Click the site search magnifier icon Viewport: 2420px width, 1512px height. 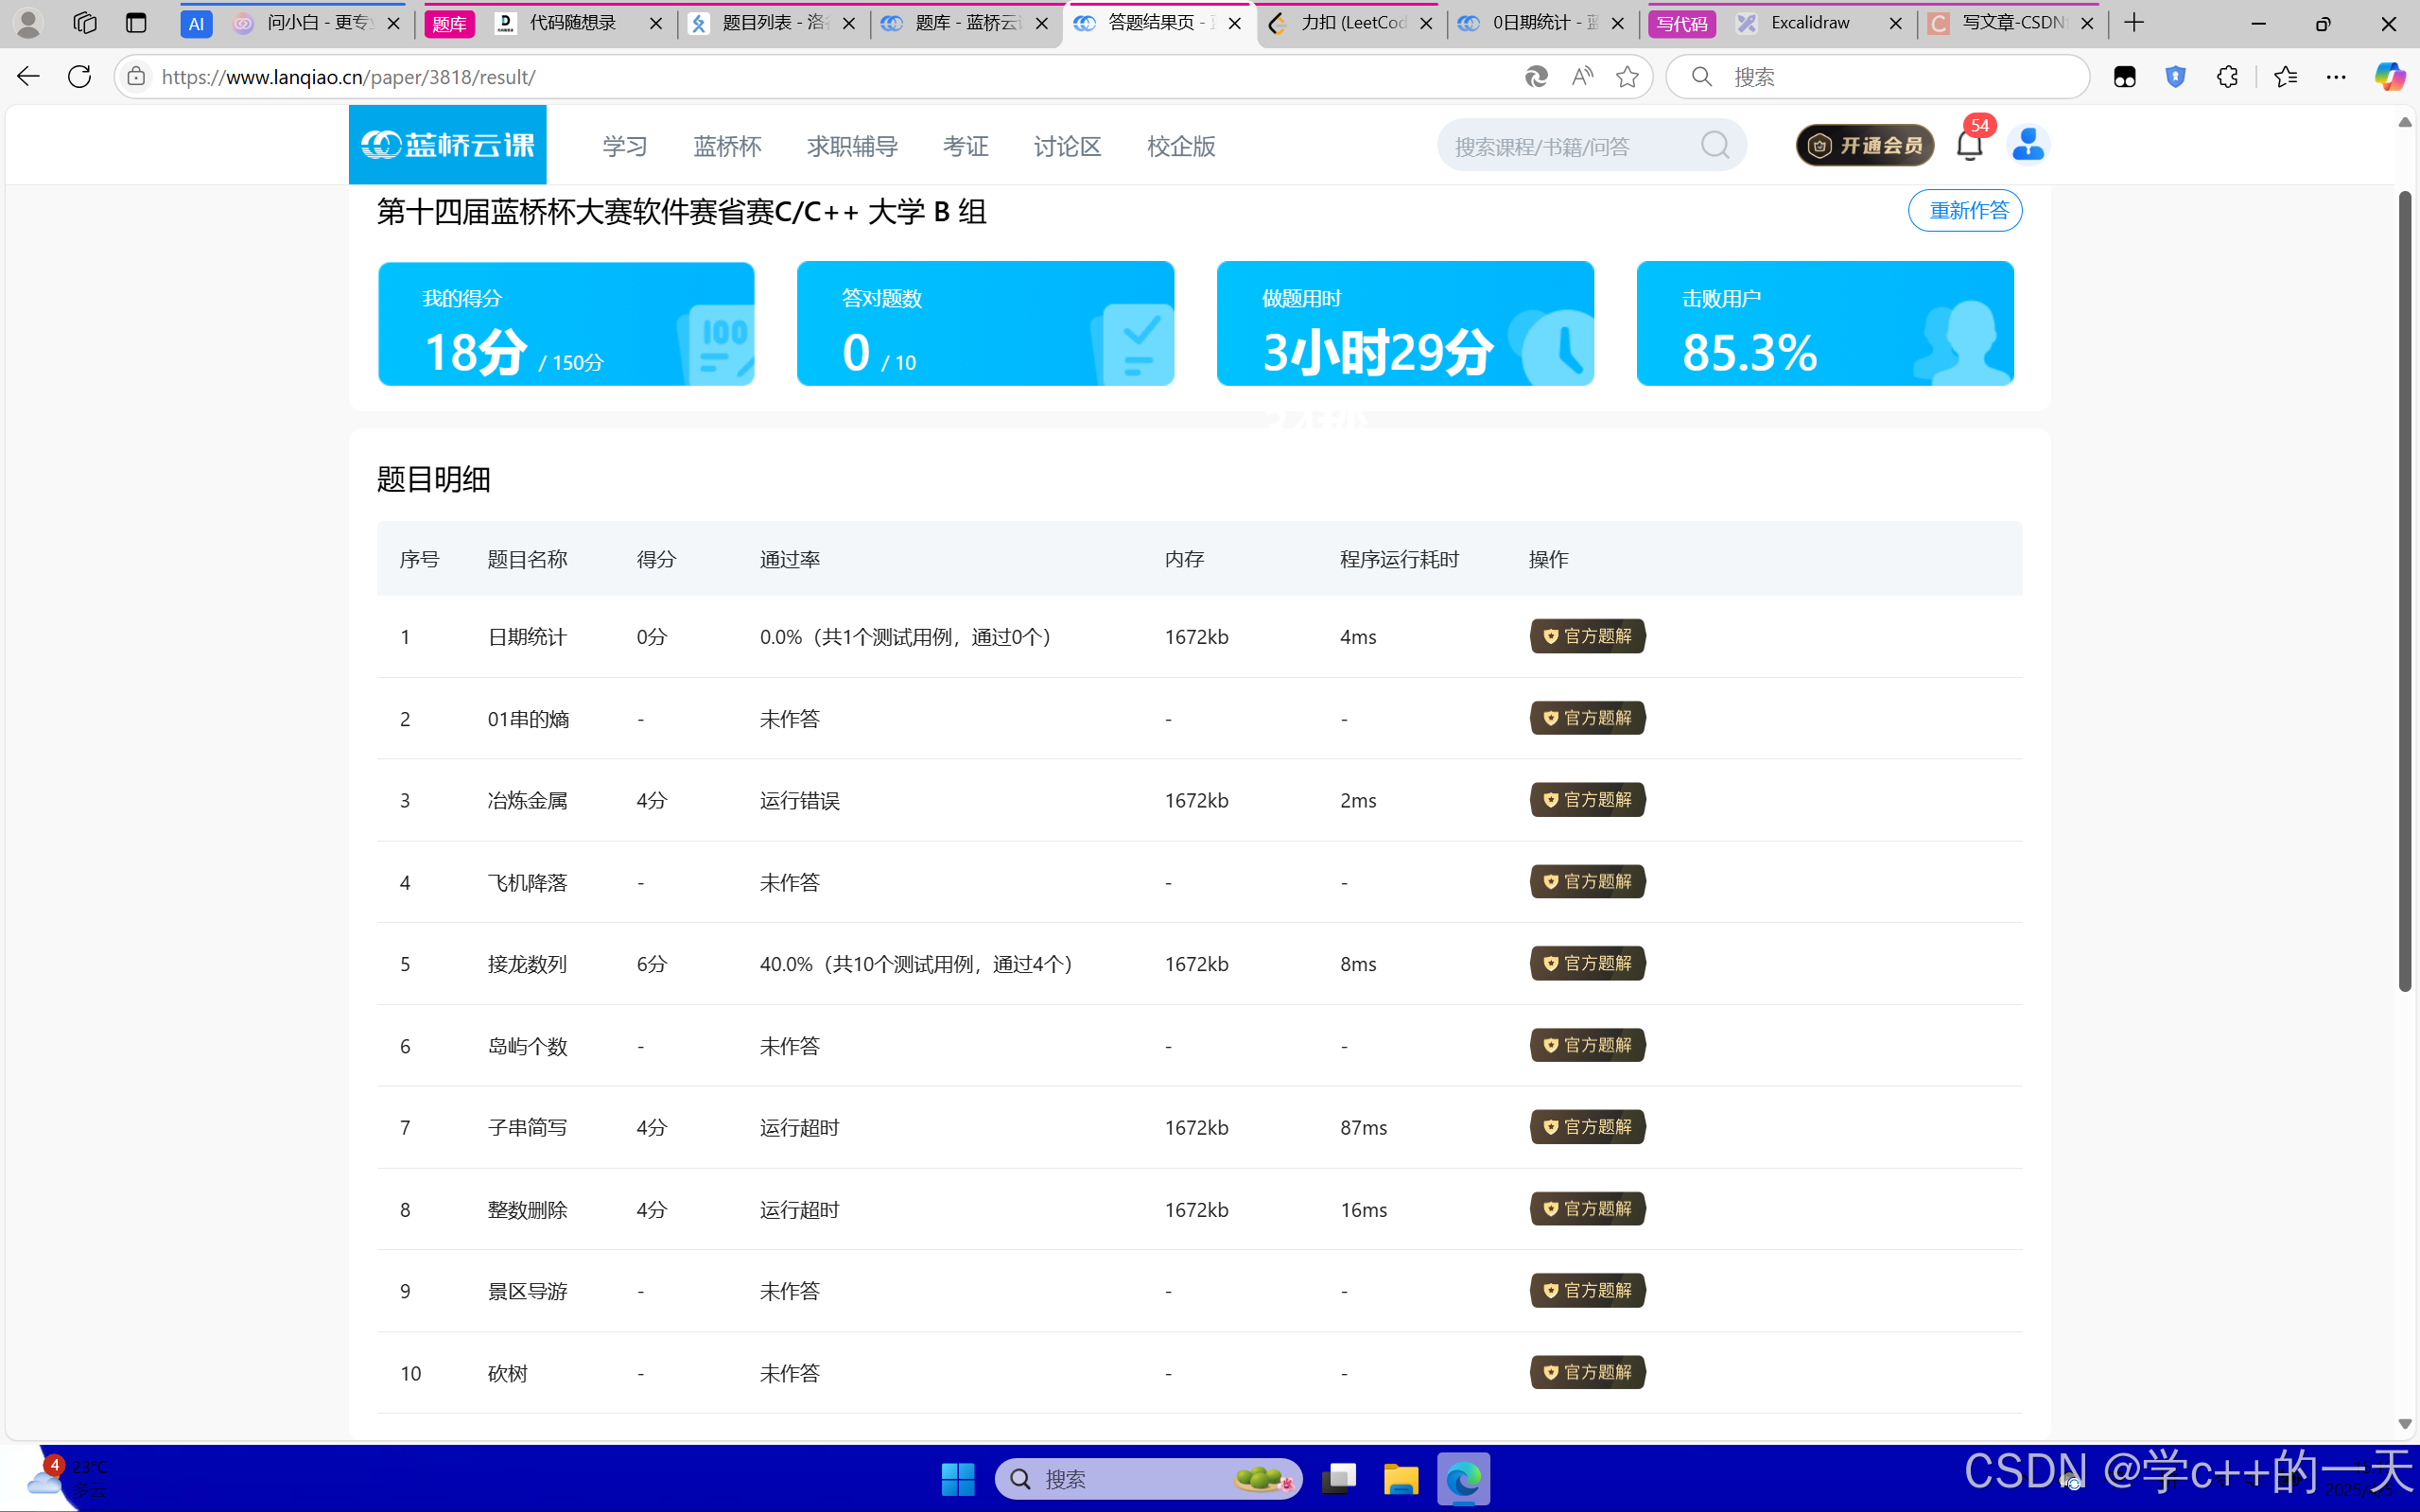[1714, 146]
